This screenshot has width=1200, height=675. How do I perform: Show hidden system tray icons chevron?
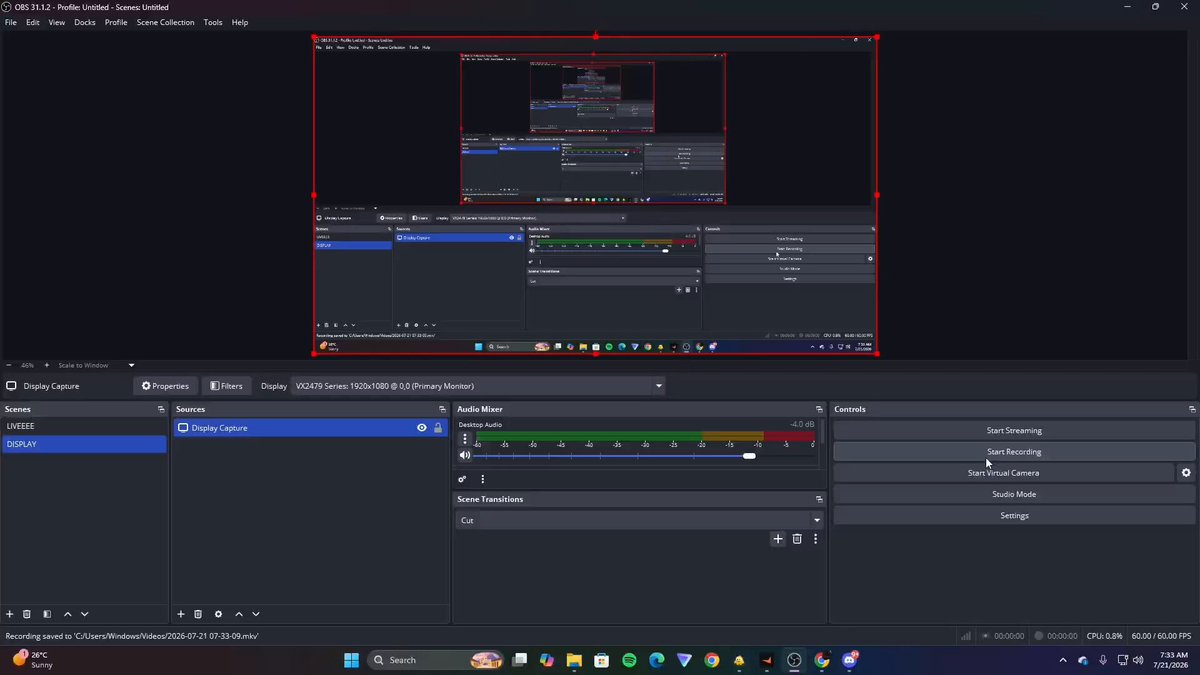pyautogui.click(x=1062, y=660)
